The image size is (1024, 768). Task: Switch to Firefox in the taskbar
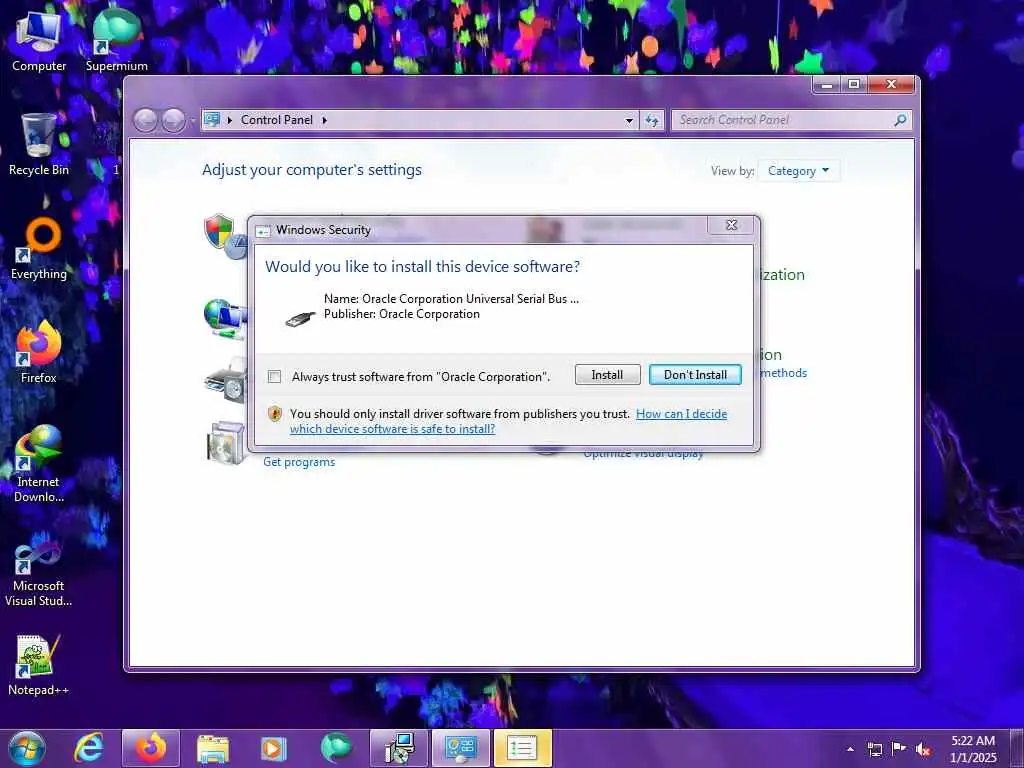(151, 748)
